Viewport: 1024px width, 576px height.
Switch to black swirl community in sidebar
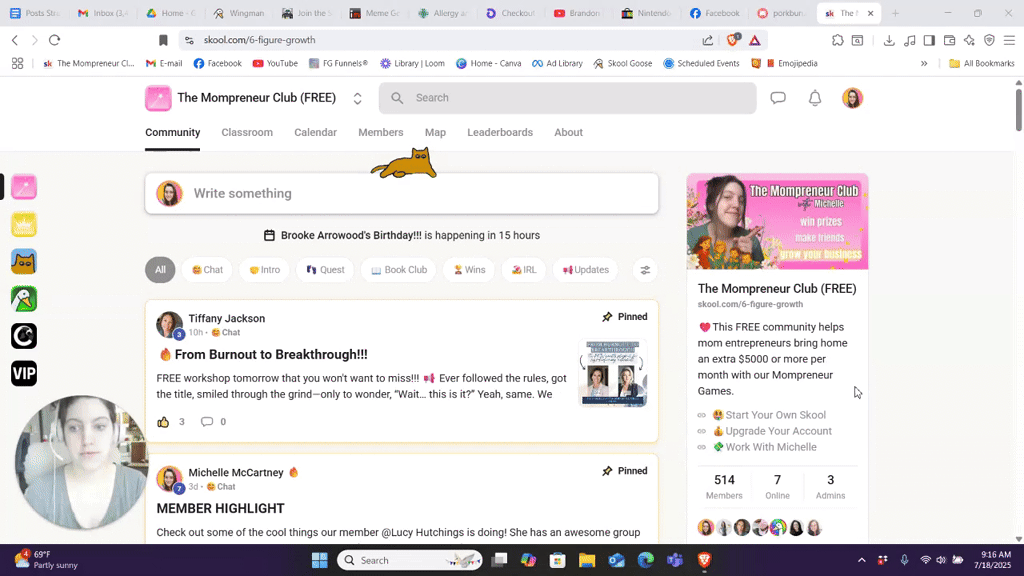24,336
